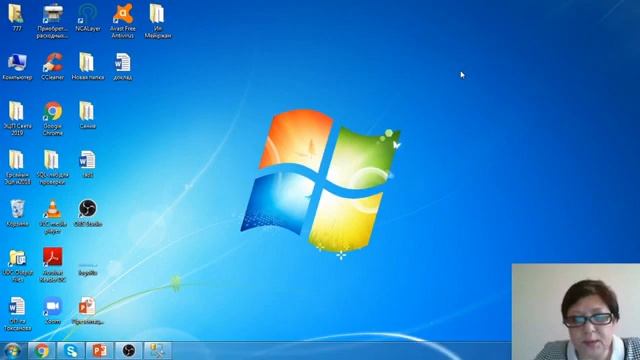
Task: Select the Word document left of Zoom
Action: (x=17, y=314)
